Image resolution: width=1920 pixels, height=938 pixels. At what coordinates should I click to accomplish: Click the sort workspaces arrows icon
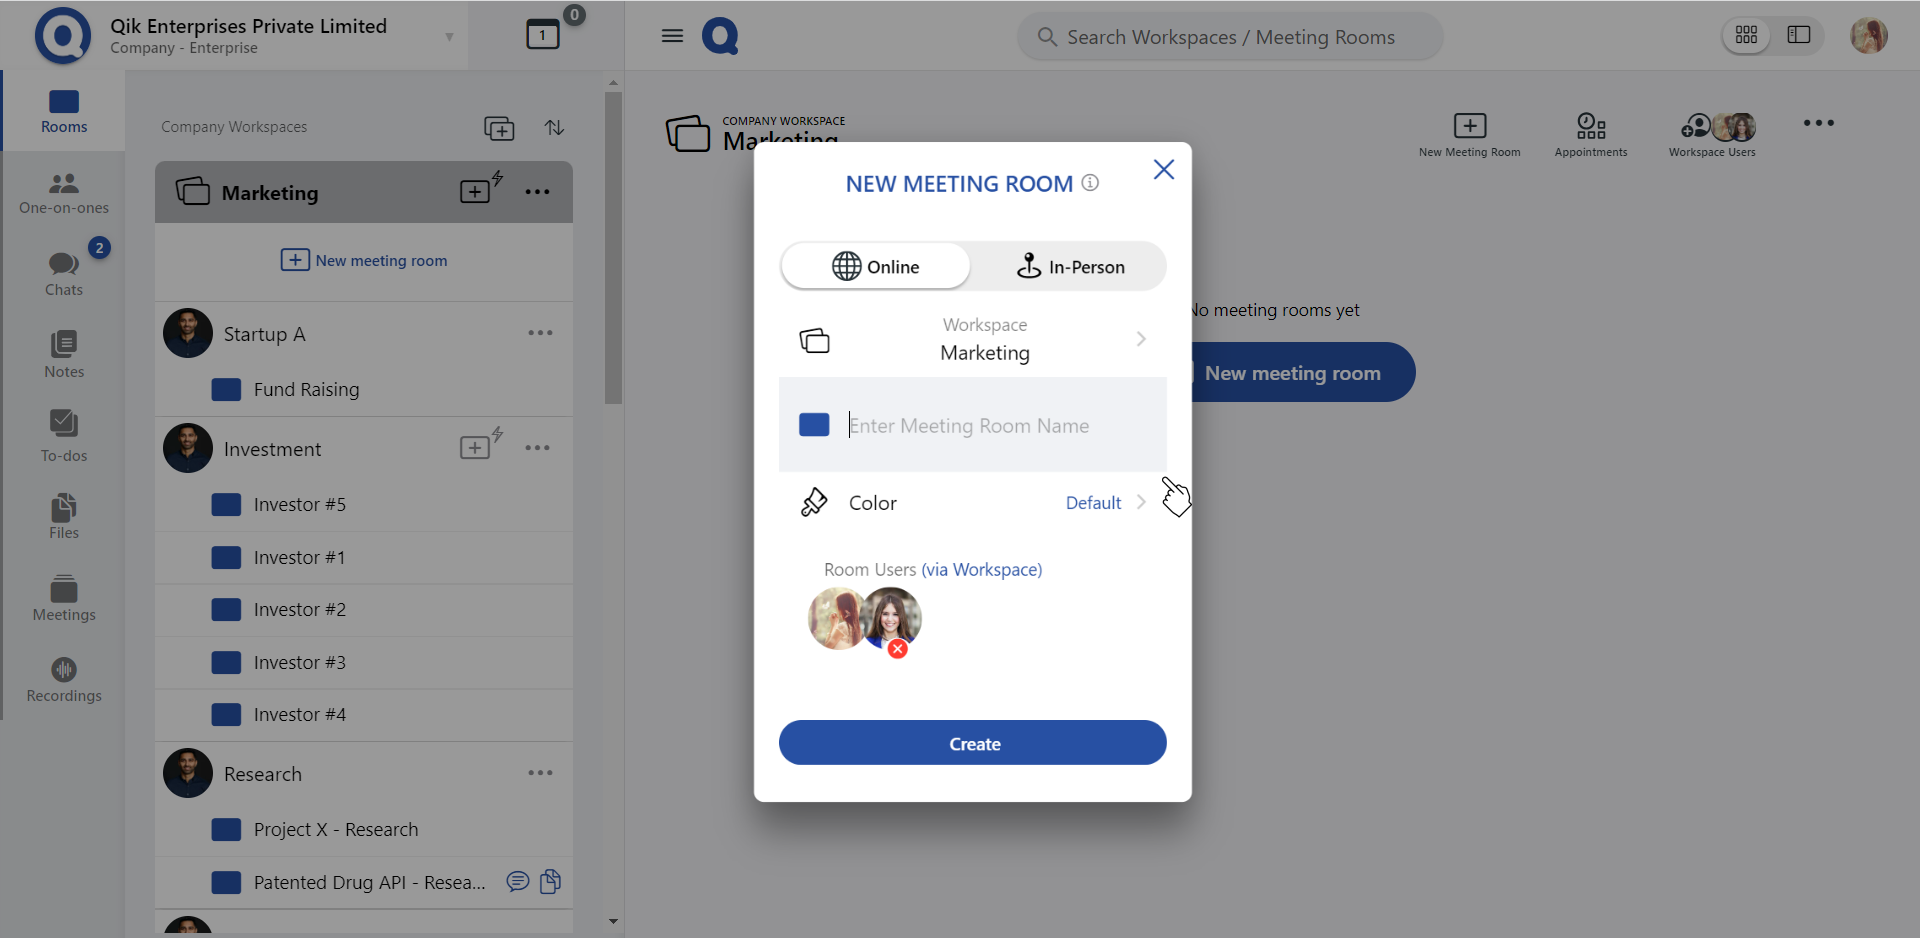click(x=554, y=127)
